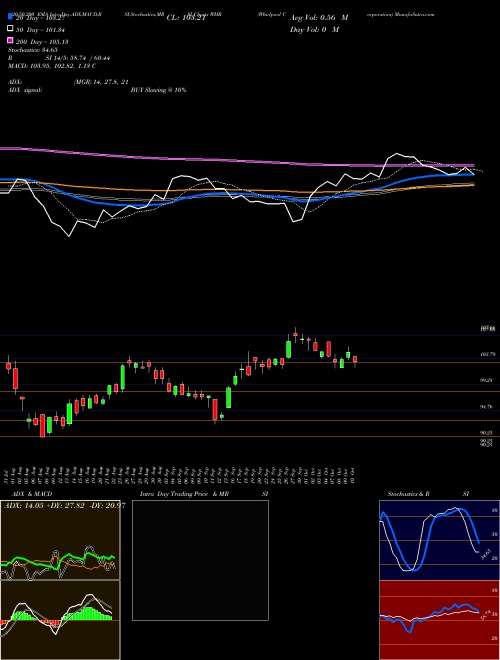Click the blue 20 Day legend swatch
Image resolution: width=500 pixels, height=660 pixels.
pyautogui.click(x=10, y=17)
